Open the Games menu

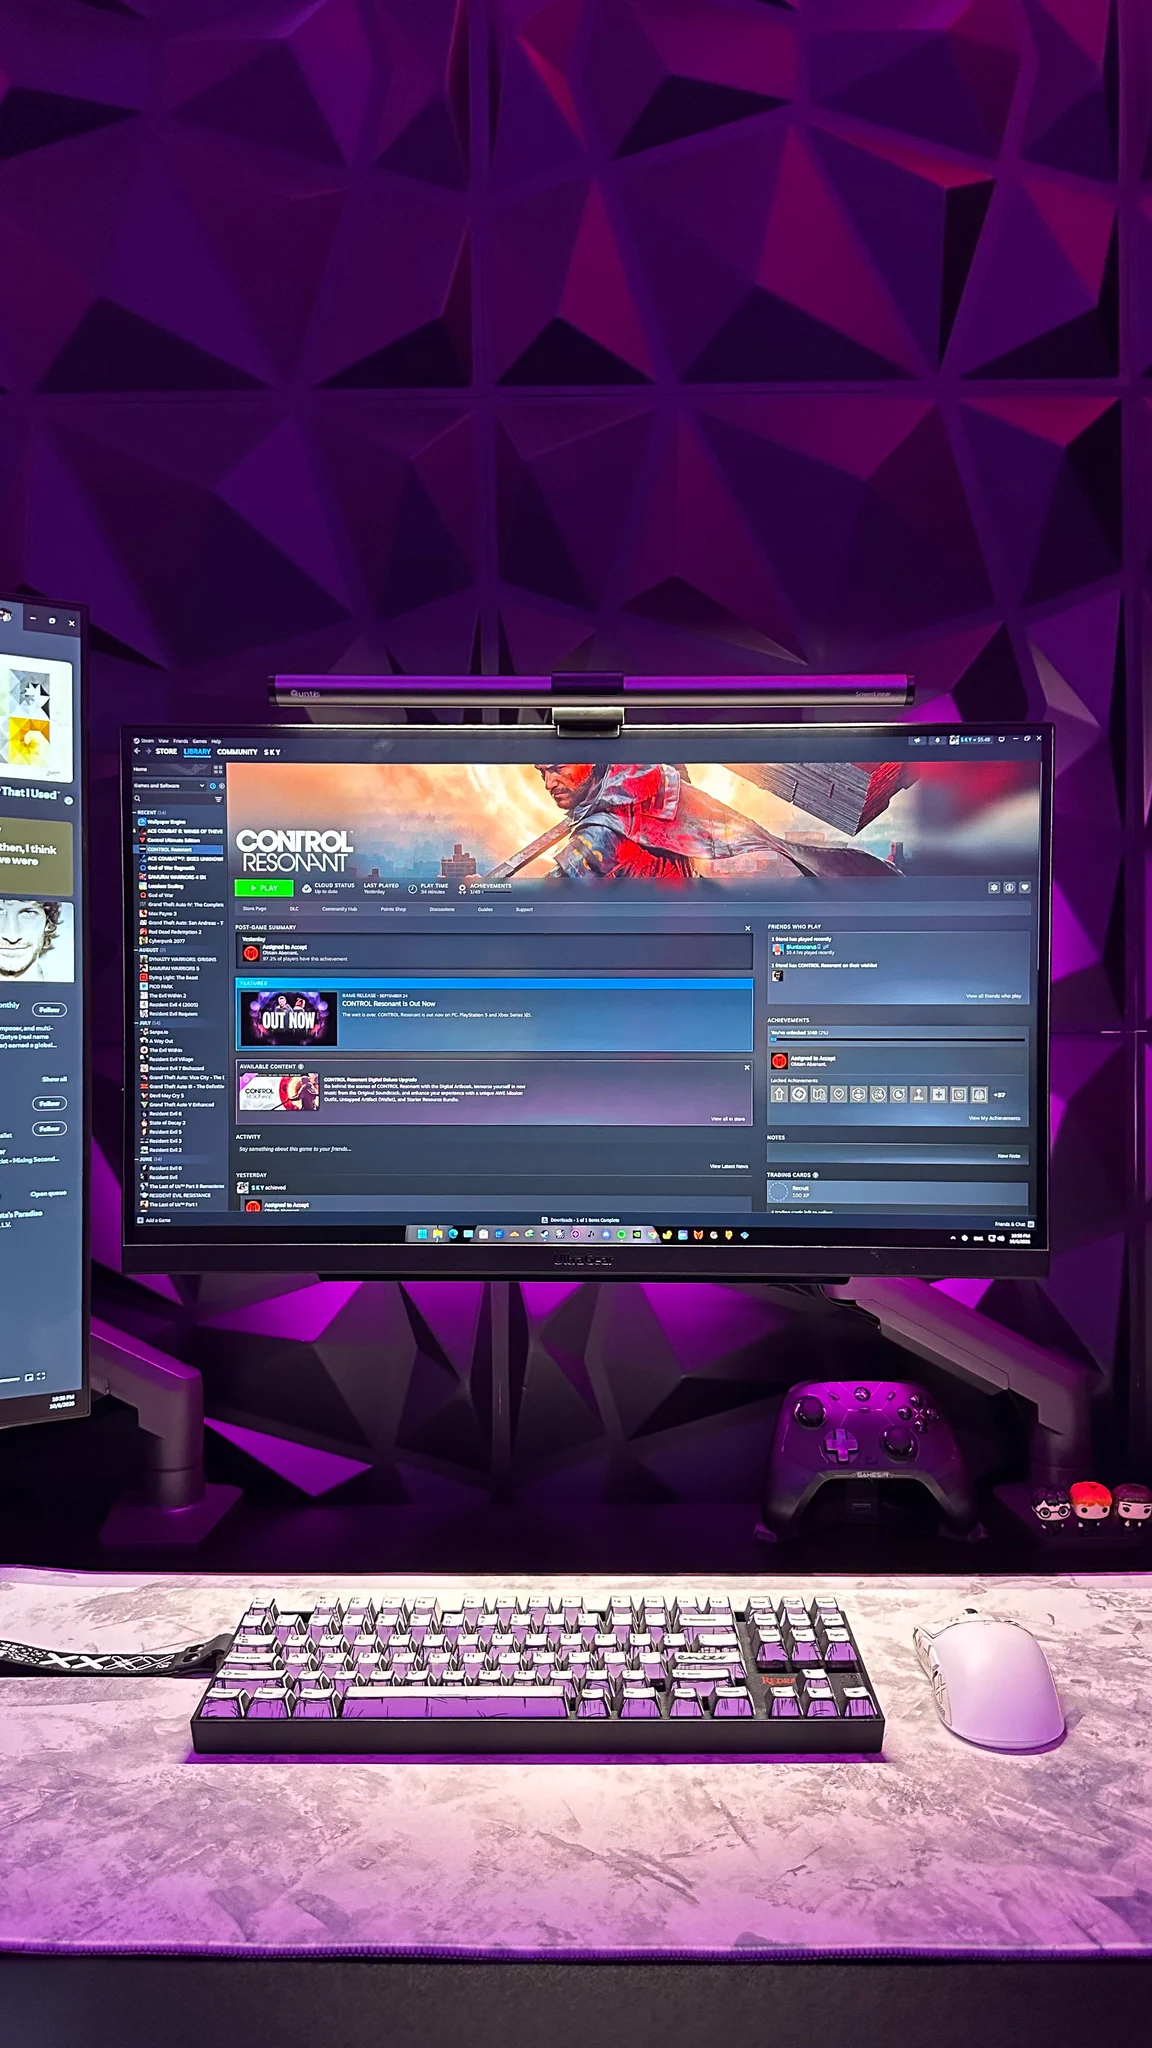pyautogui.click(x=199, y=741)
